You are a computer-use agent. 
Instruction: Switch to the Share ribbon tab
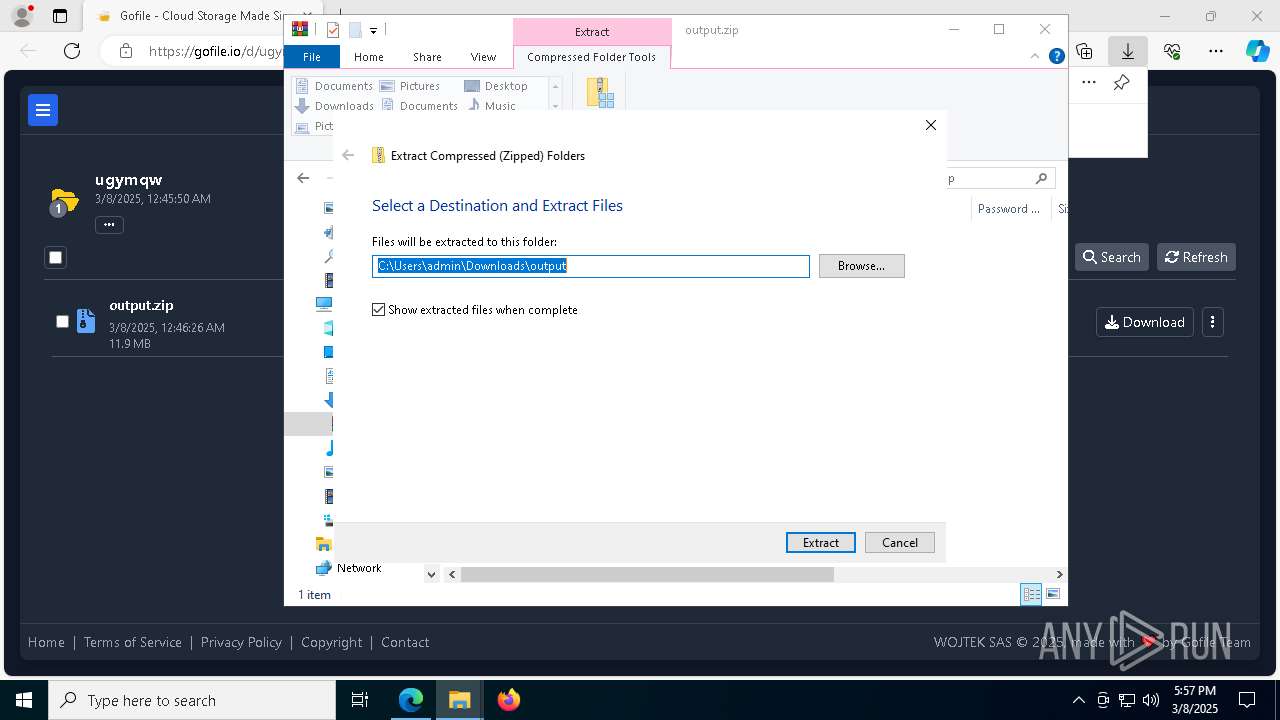(427, 57)
